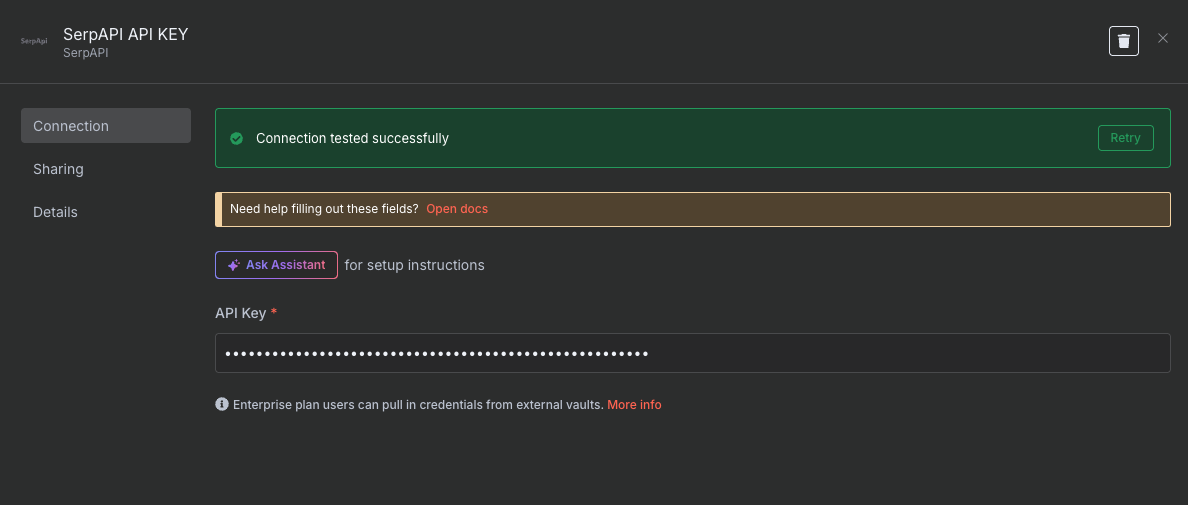Image resolution: width=1188 pixels, height=505 pixels.
Task: Click the green success checkmark icon
Action: tap(236, 139)
